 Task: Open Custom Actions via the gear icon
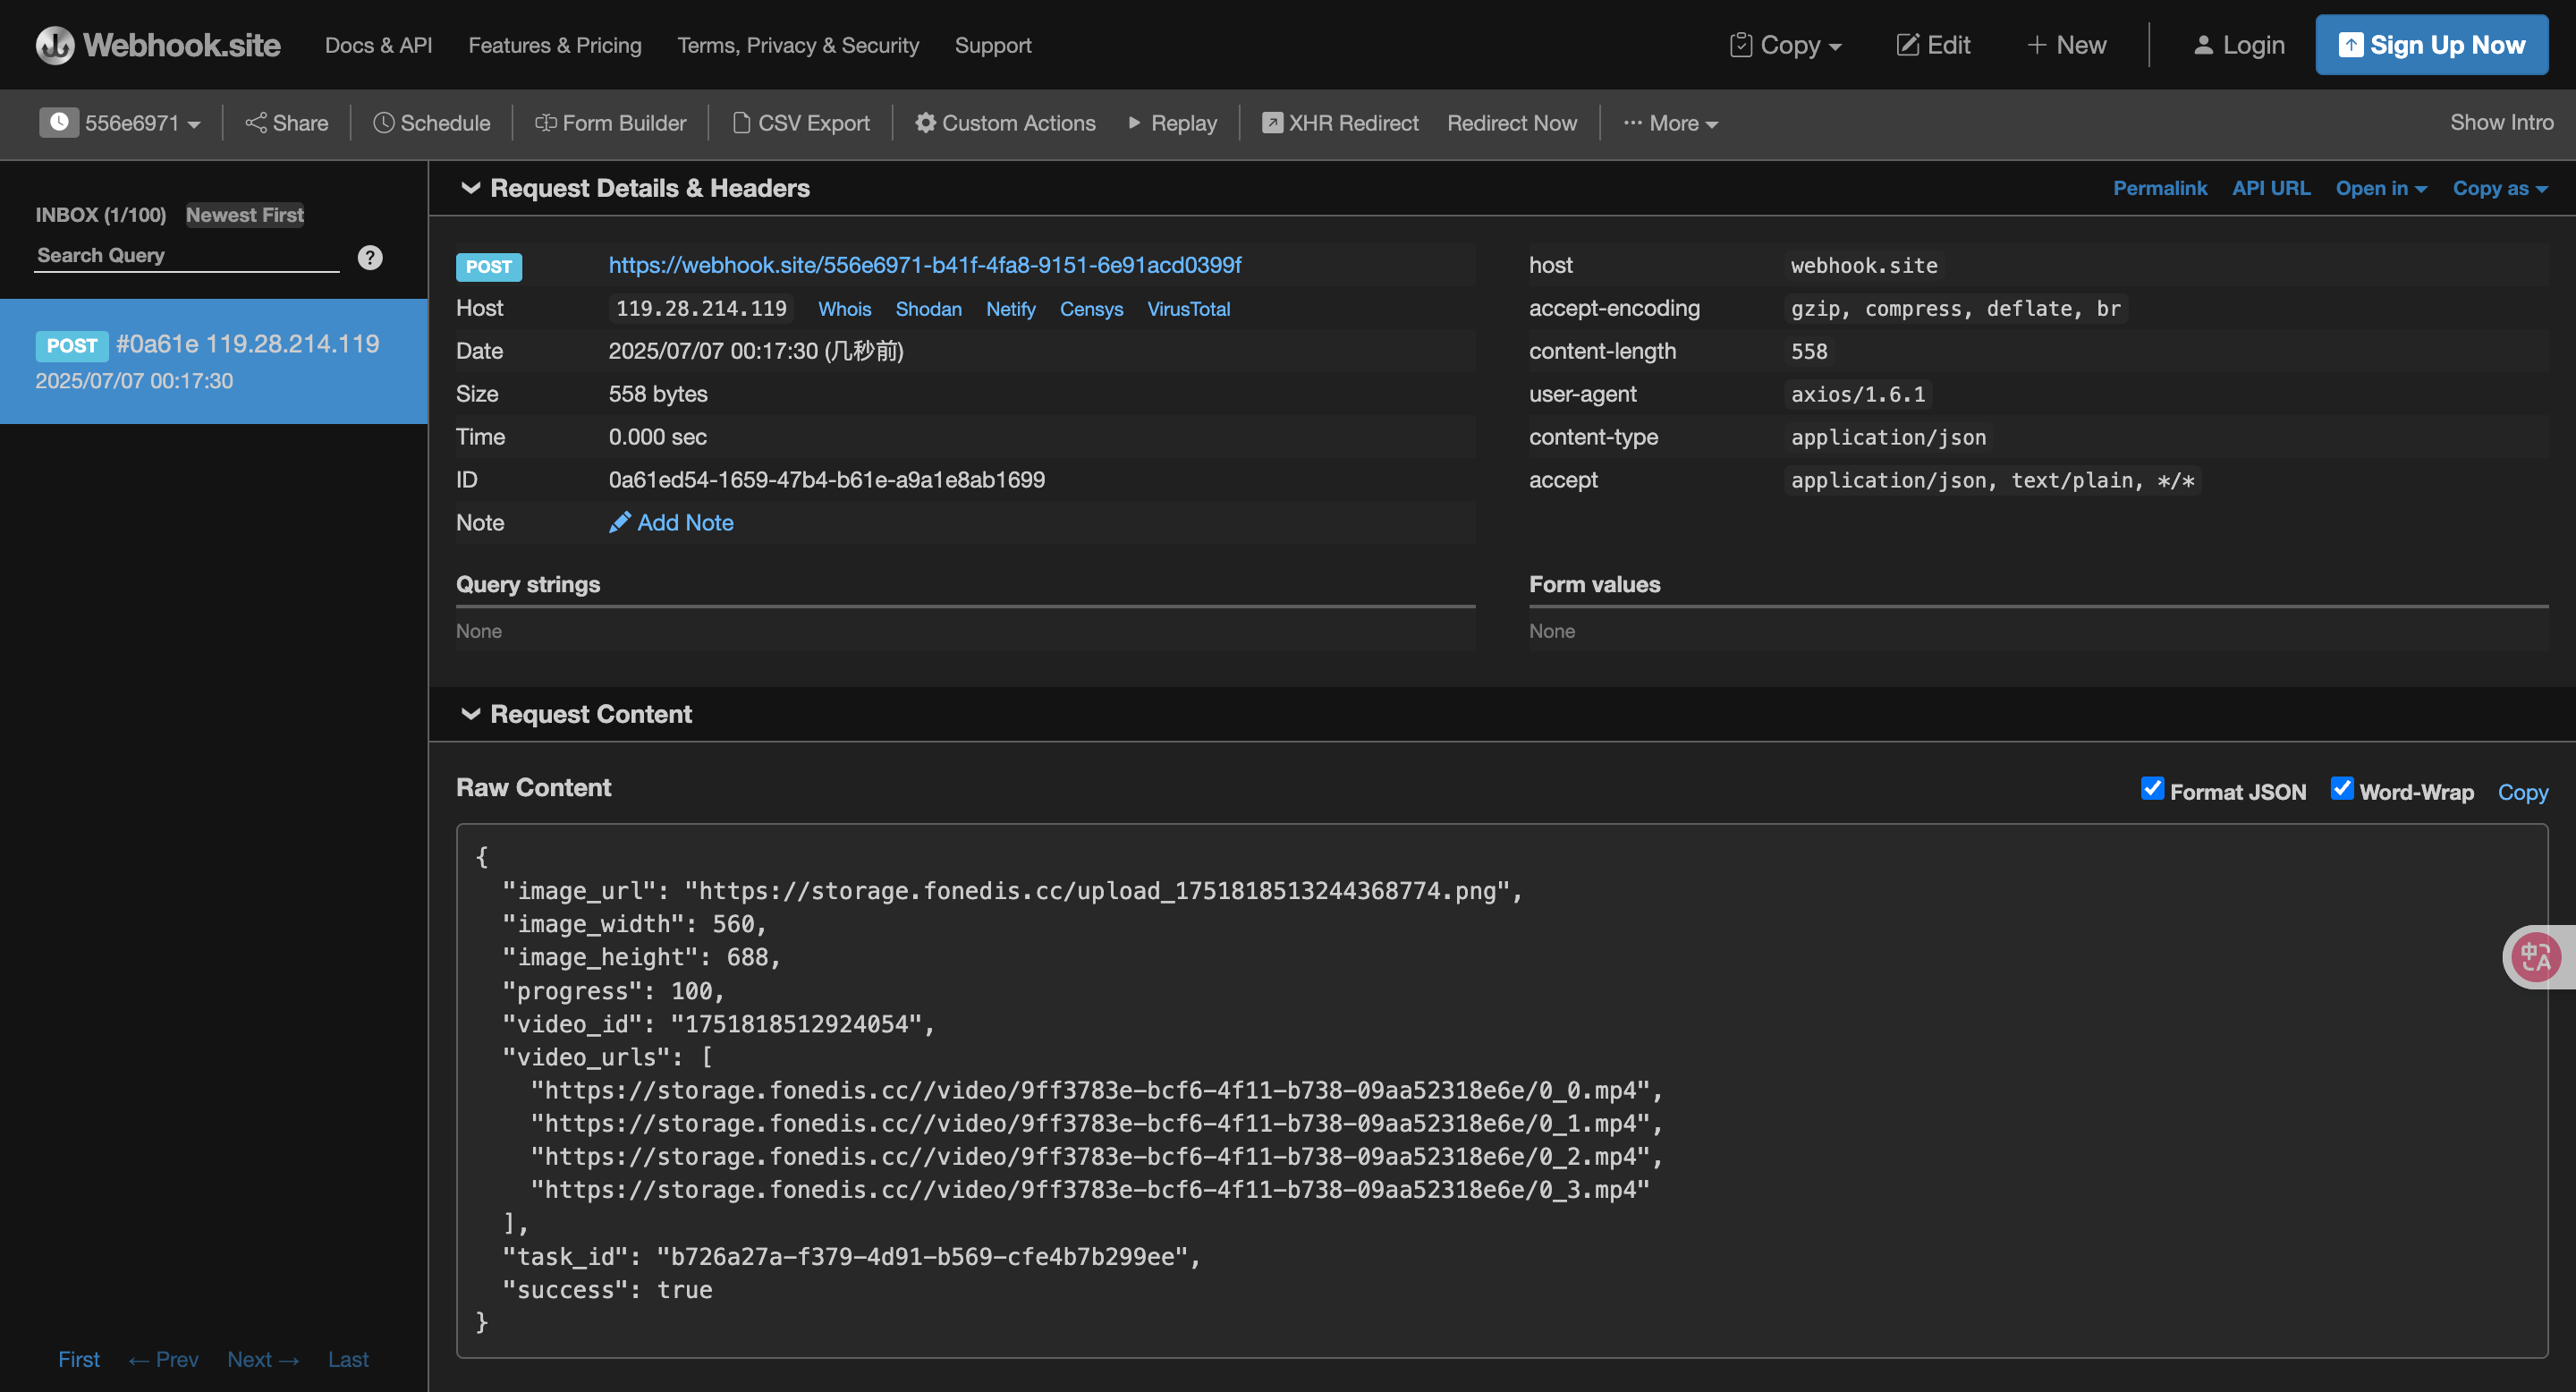(925, 123)
